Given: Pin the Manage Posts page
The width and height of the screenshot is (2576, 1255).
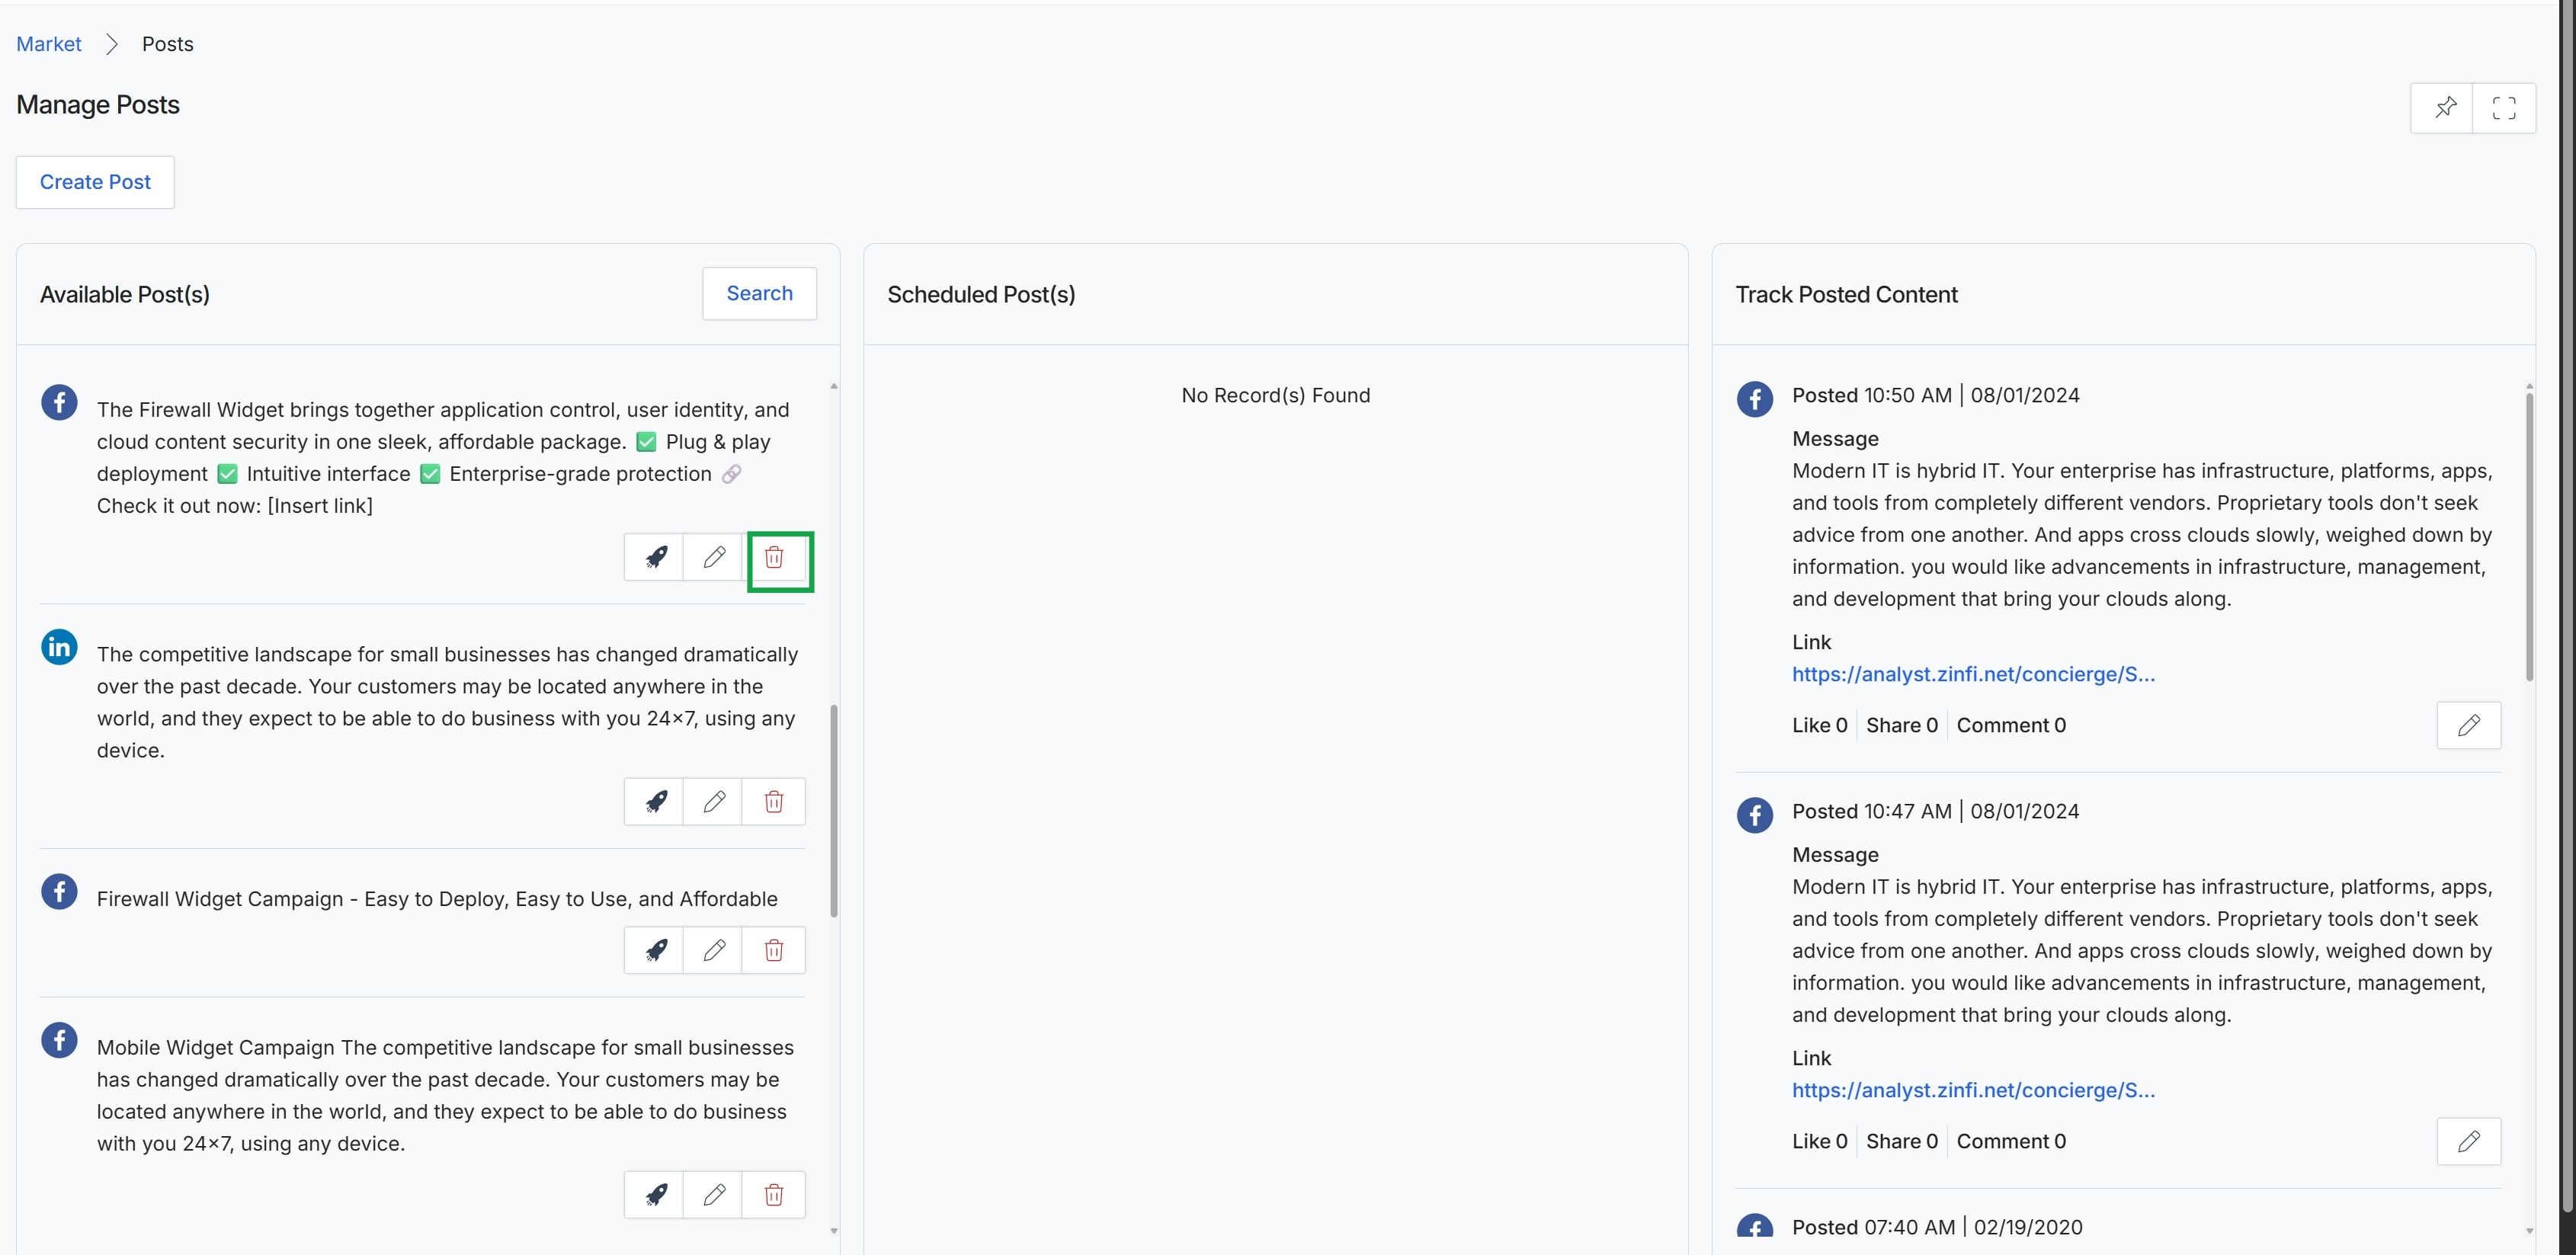Looking at the screenshot, I should (2442, 108).
